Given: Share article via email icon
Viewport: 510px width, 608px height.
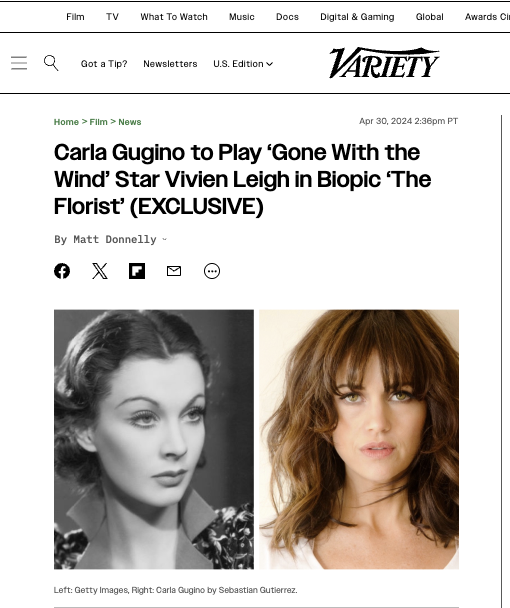Looking at the screenshot, I should [x=174, y=271].
